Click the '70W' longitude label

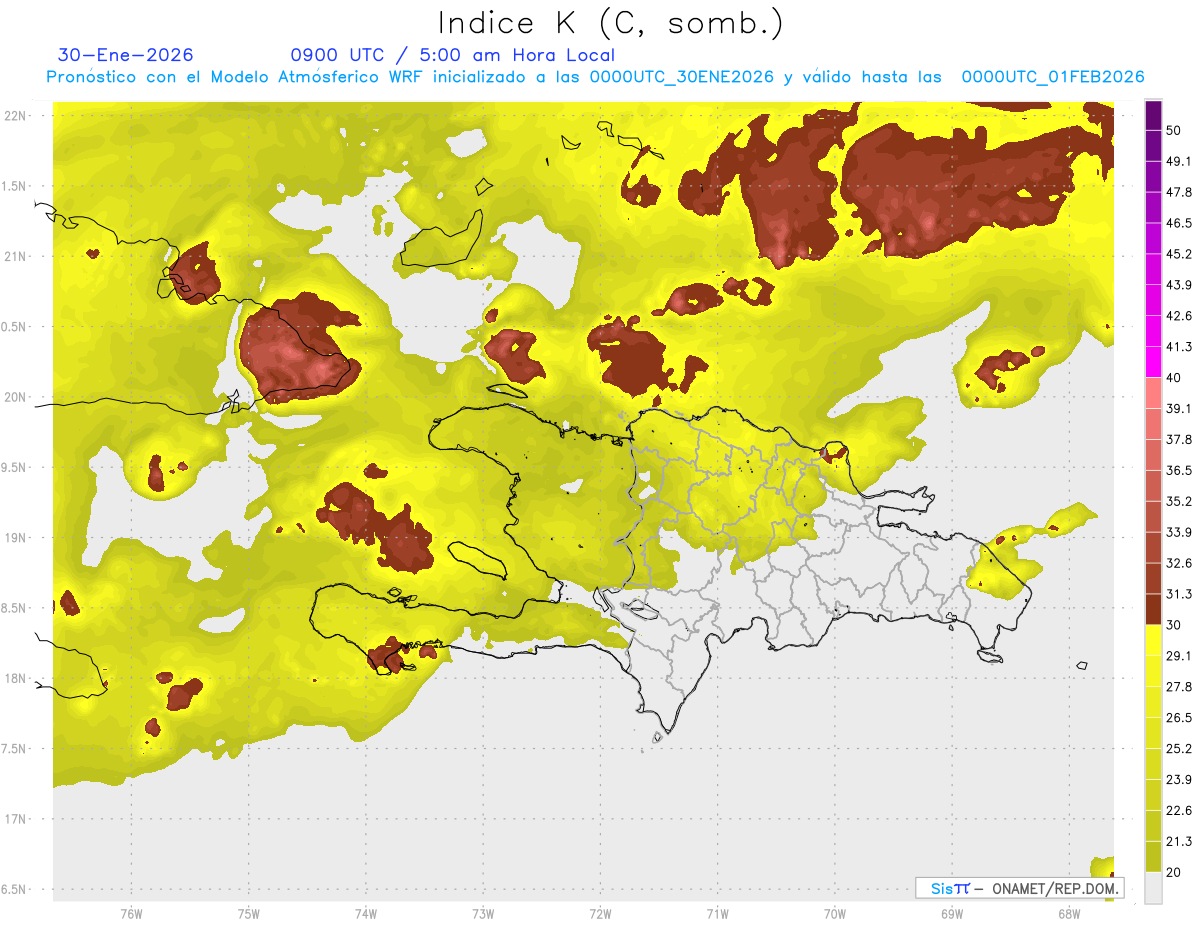click(834, 914)
